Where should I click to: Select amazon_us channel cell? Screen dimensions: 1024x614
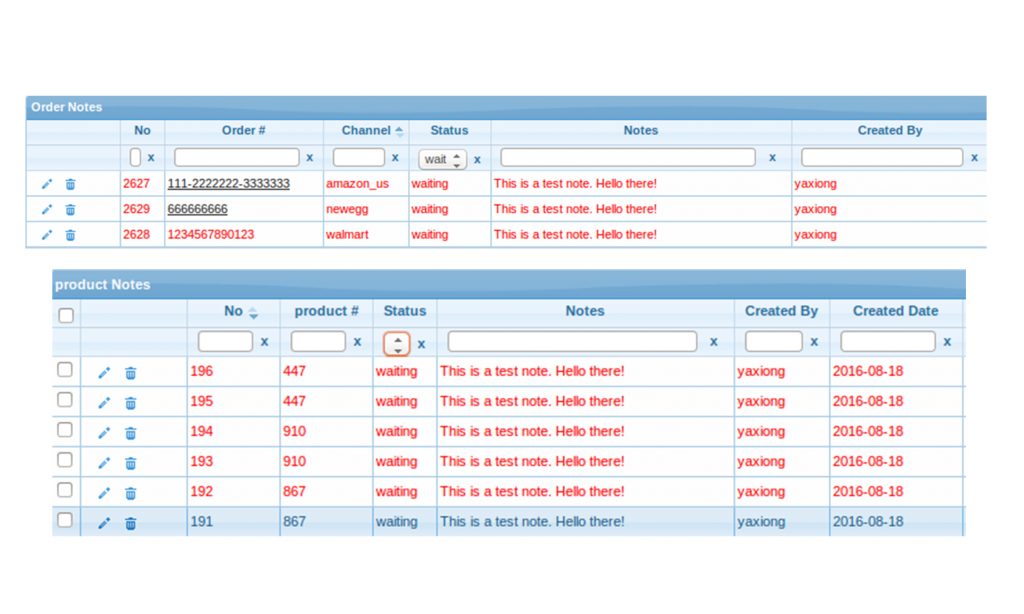[x=357, y=184]
